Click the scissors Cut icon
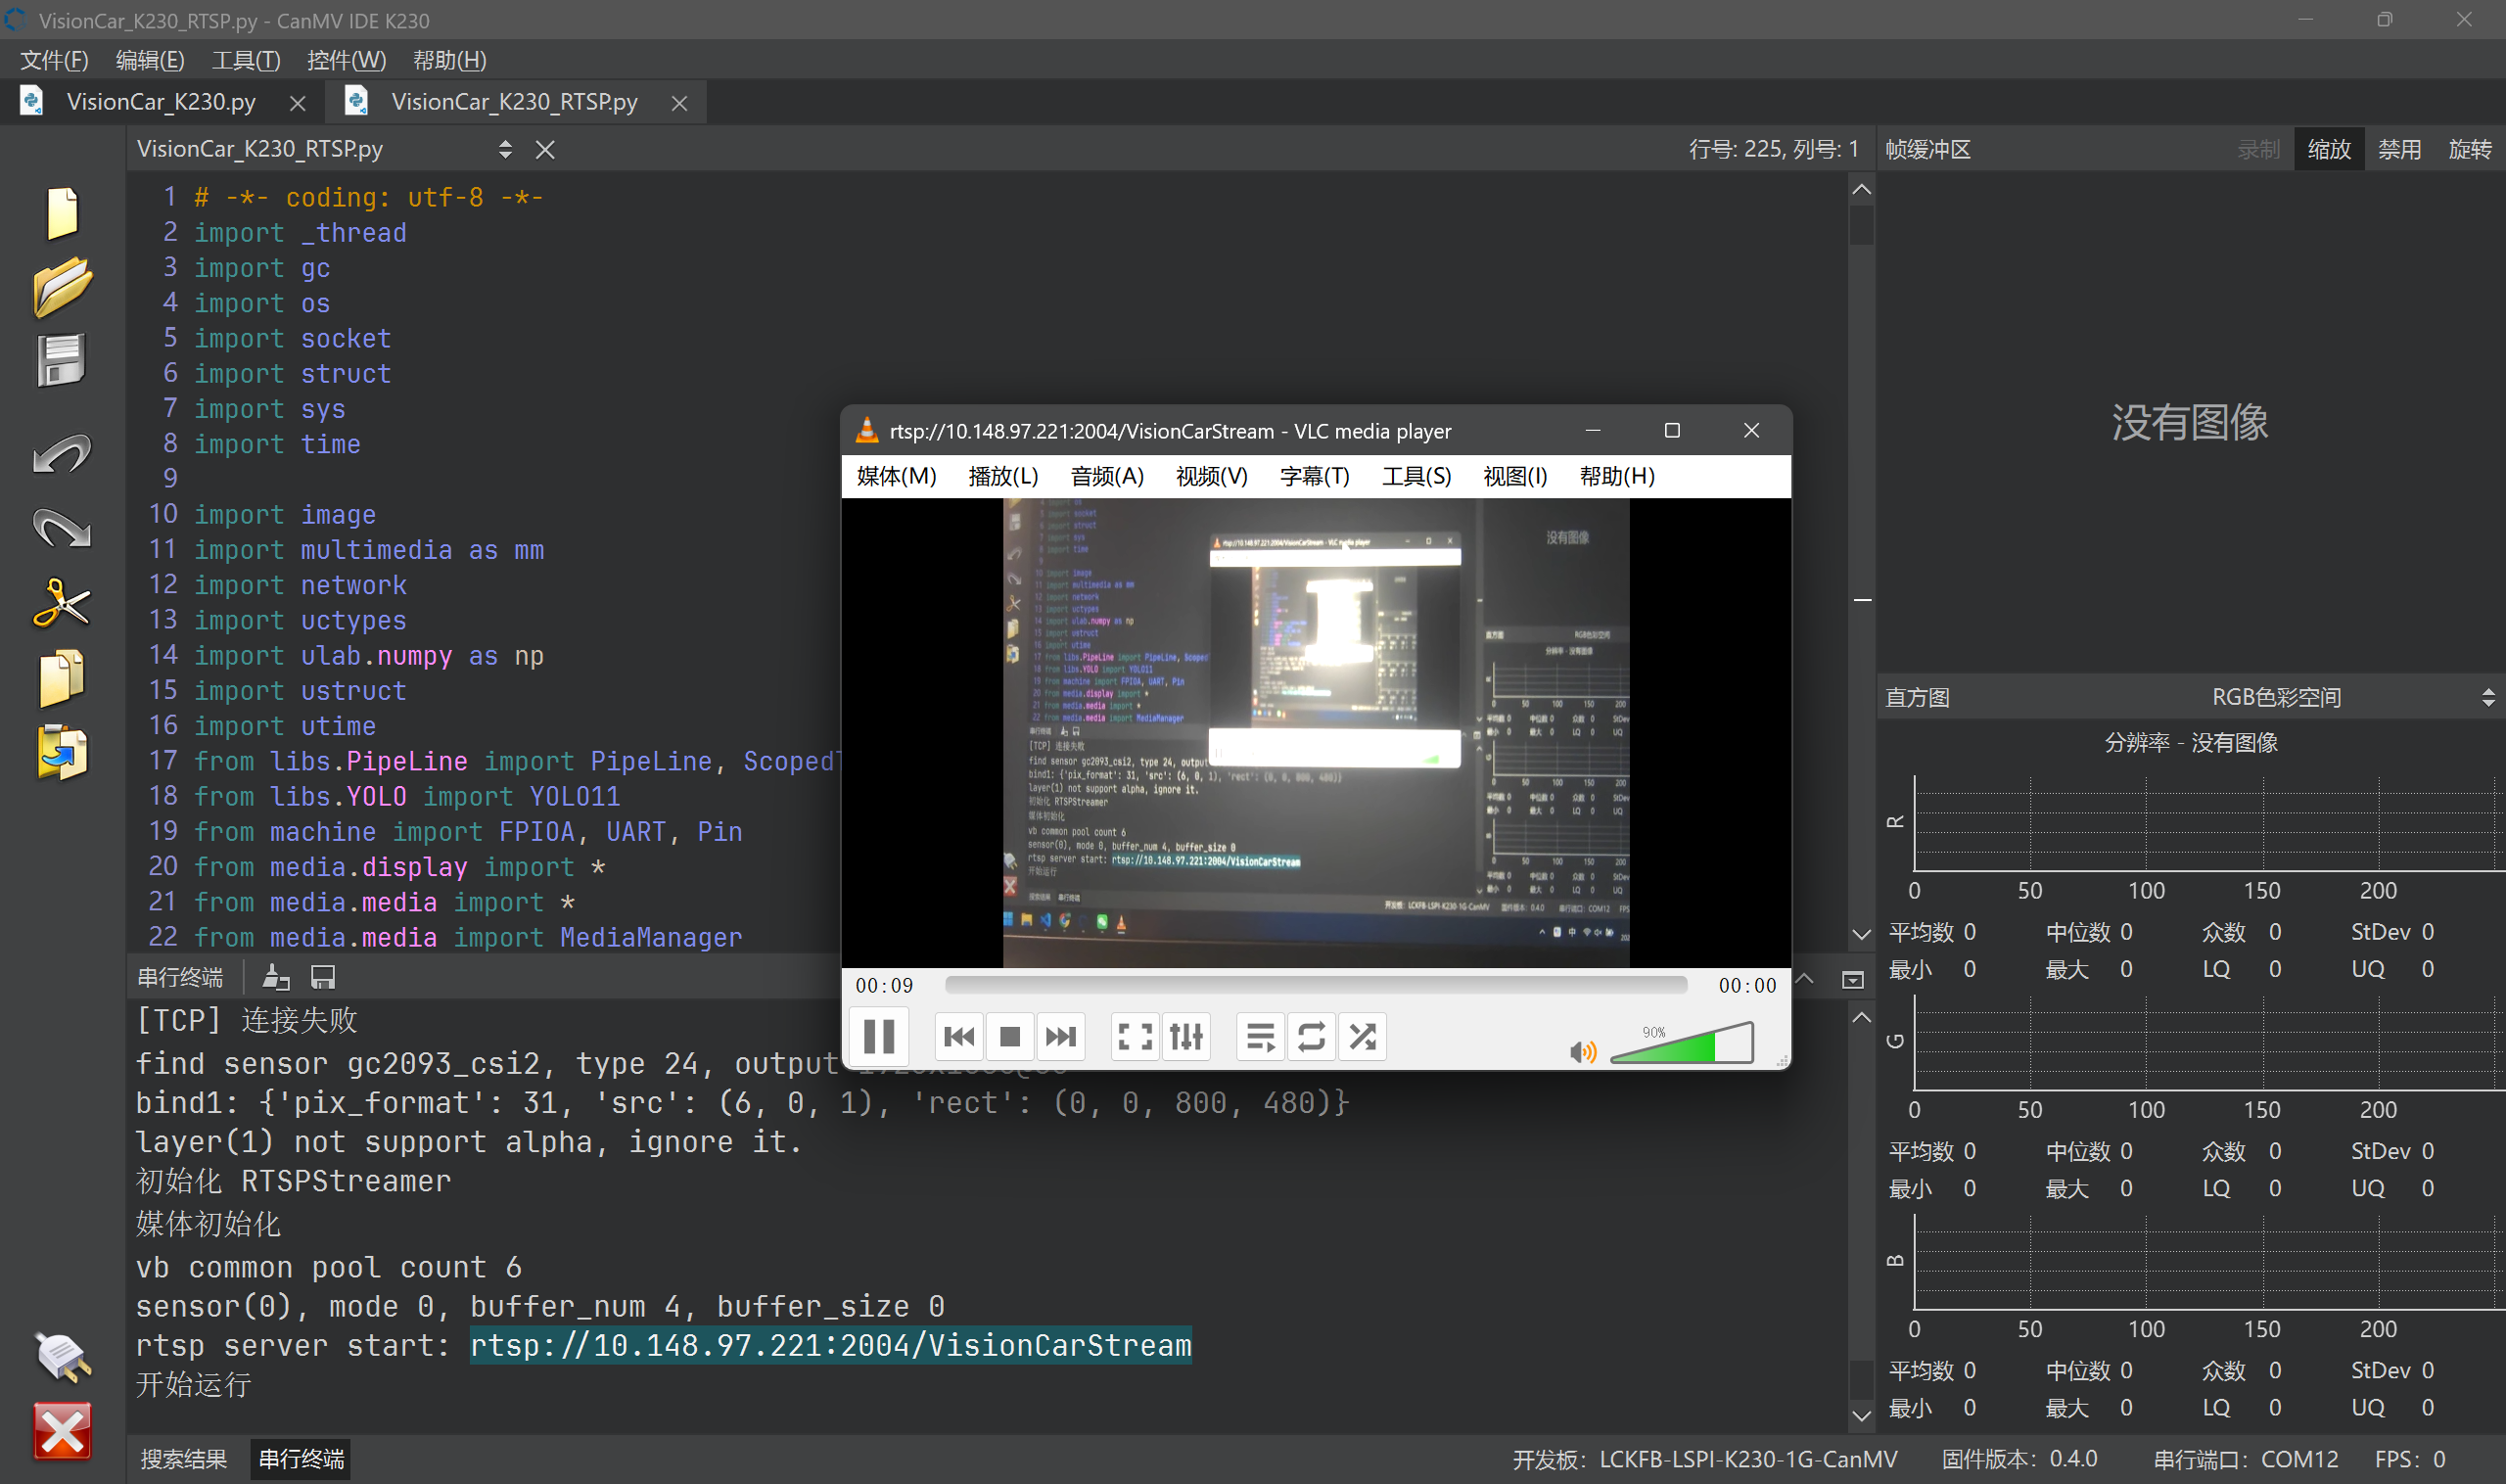 (62, 603)
